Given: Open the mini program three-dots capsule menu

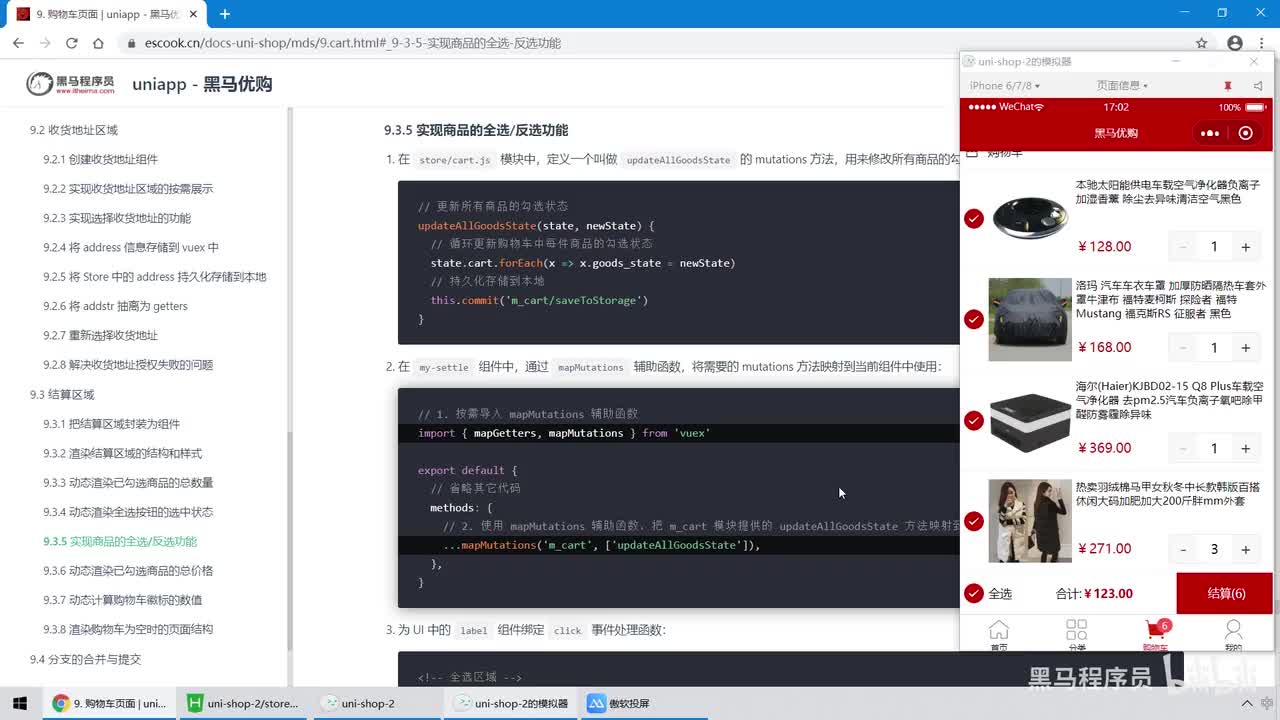Looking at the screenshot, I should pyautogui.click(x=1210, y=133).
